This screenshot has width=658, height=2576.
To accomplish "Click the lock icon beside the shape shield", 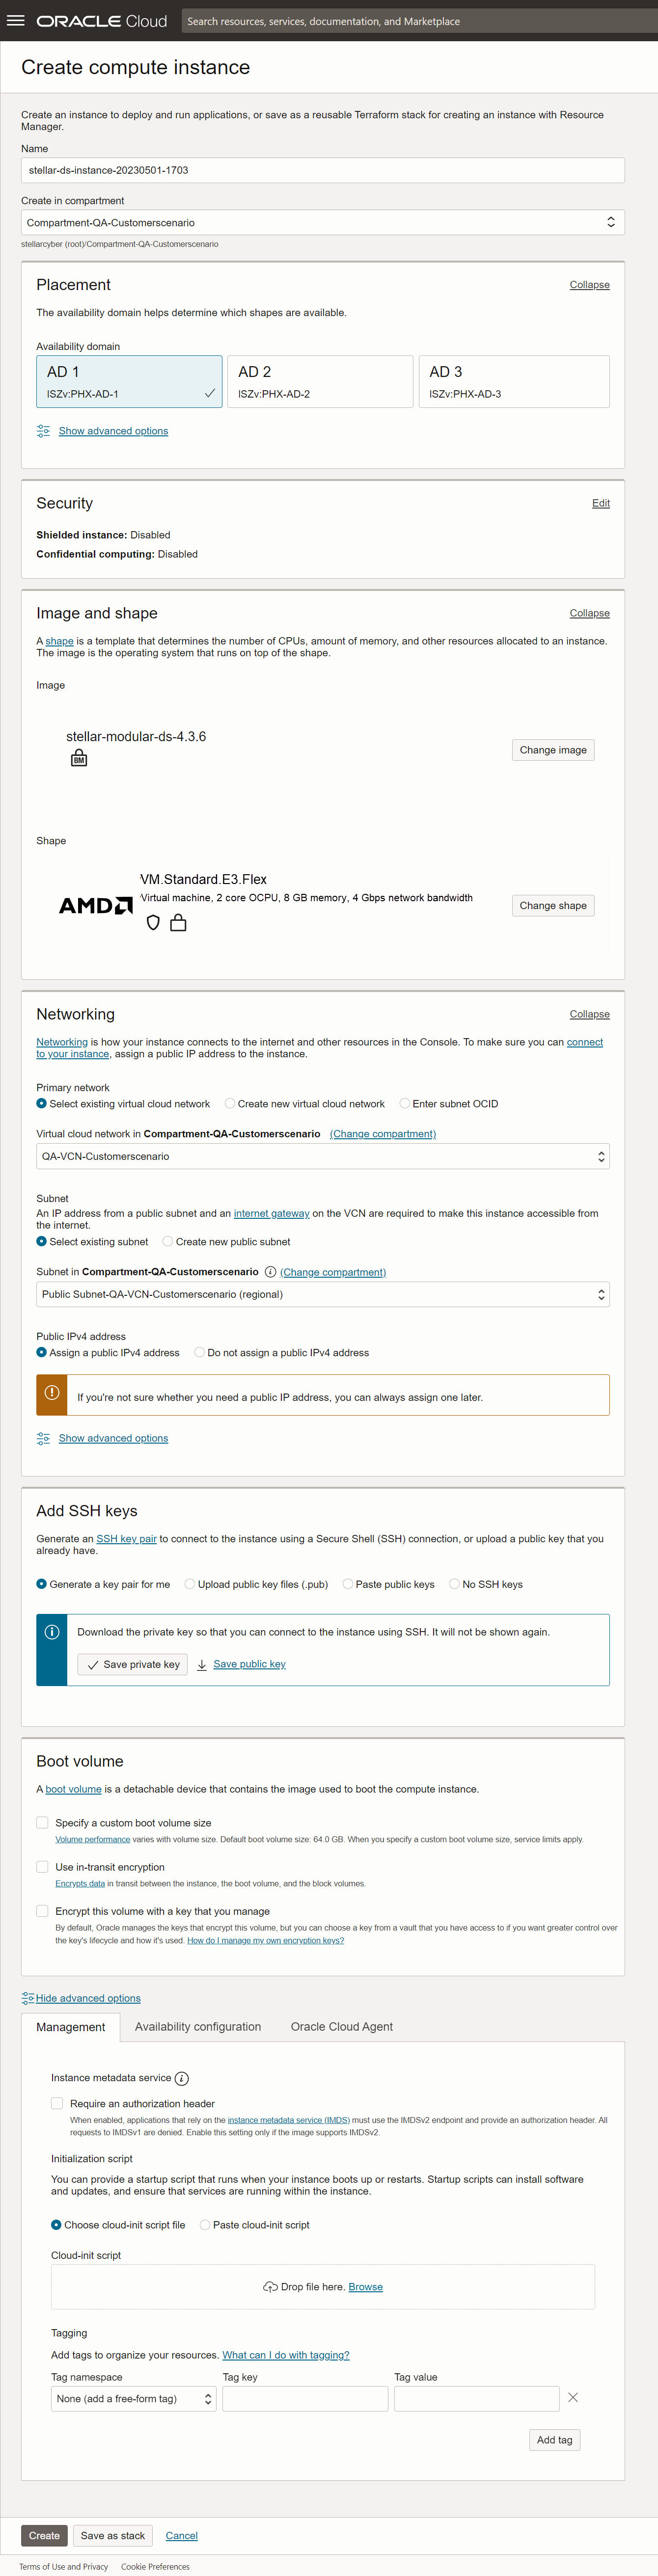I will [178, 923].
